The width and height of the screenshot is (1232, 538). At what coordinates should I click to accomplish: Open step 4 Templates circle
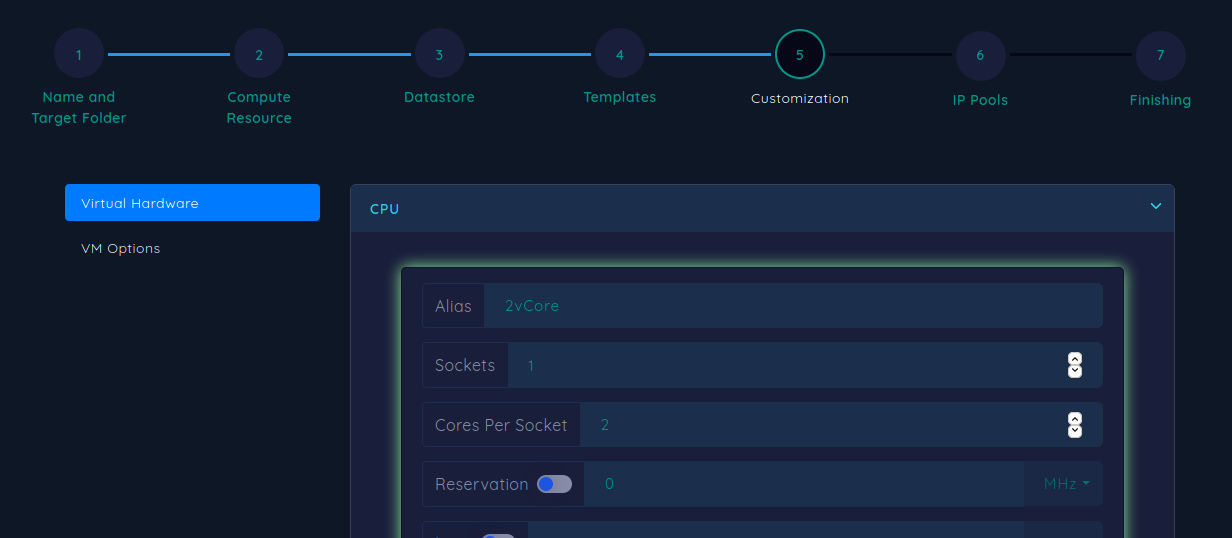pos(620,54)
